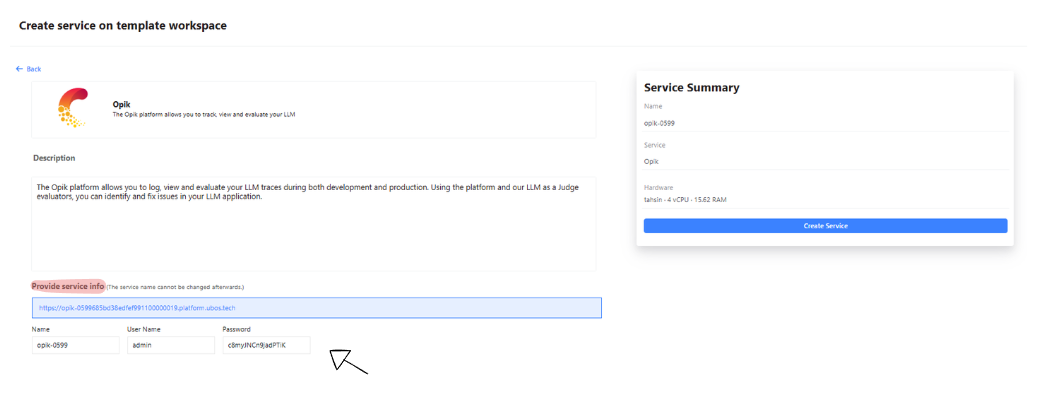1037x400 pixels.
Task: Click into the Description text area
Action: pos(313,223)
